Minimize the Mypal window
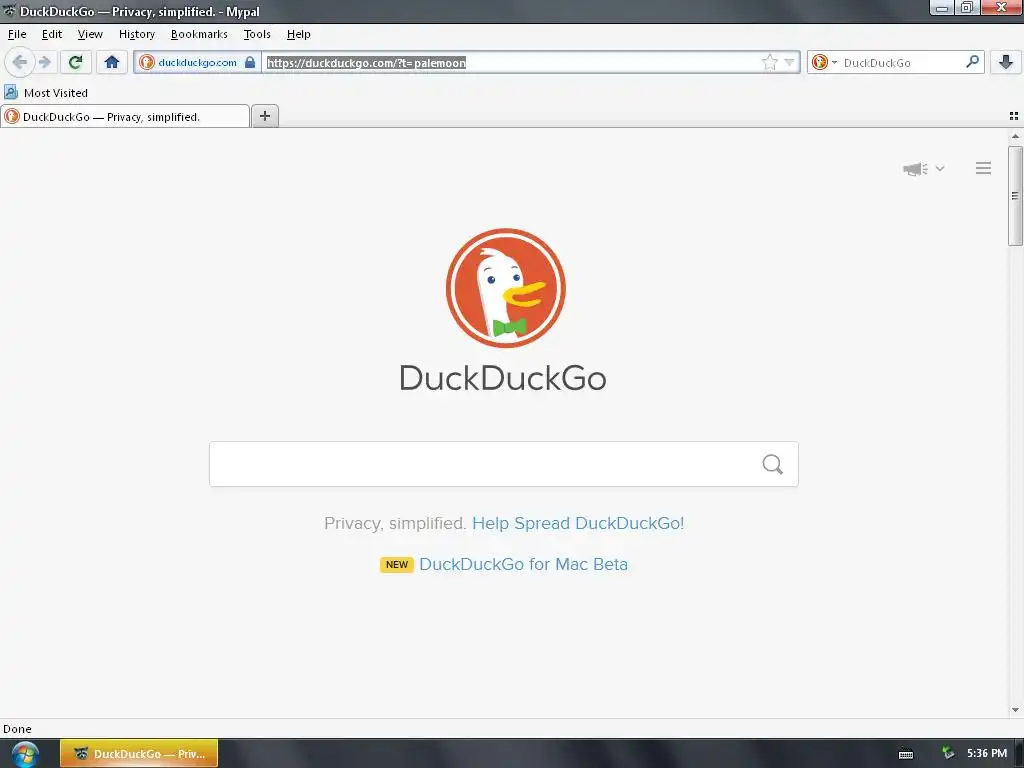The width and height of the screenshot is (1024, 768). tap(941, 8)
